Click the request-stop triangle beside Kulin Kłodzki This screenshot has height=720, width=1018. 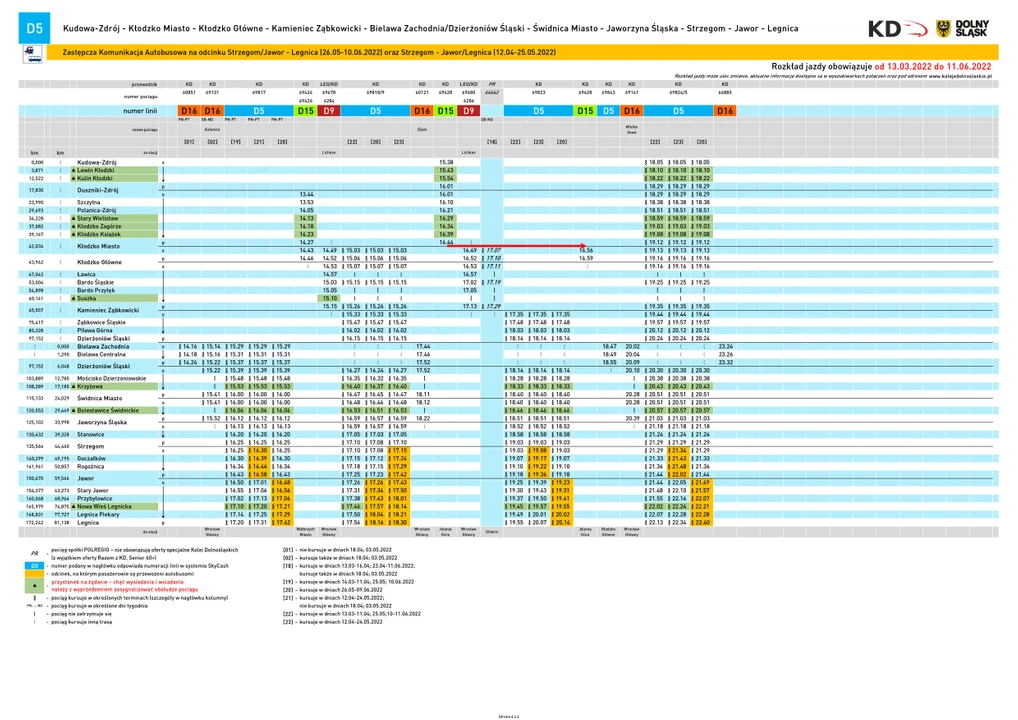coord(73,179)
